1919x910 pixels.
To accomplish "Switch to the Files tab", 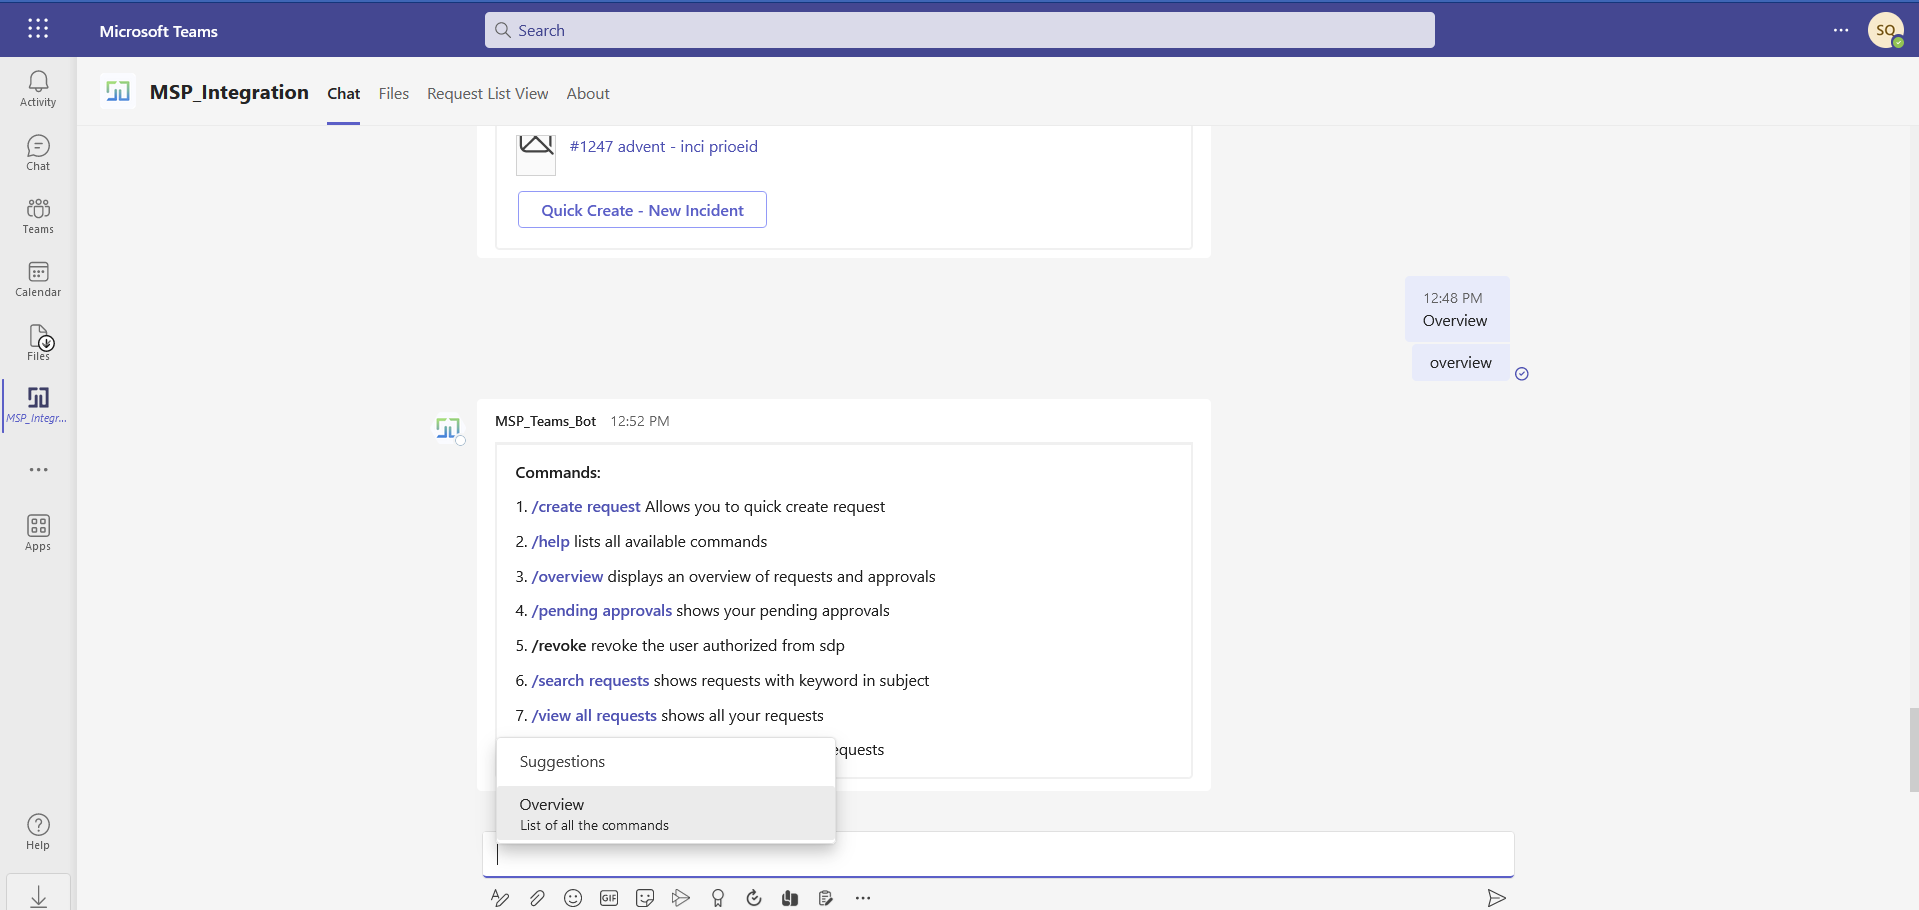I will click(x=394, y=93).
